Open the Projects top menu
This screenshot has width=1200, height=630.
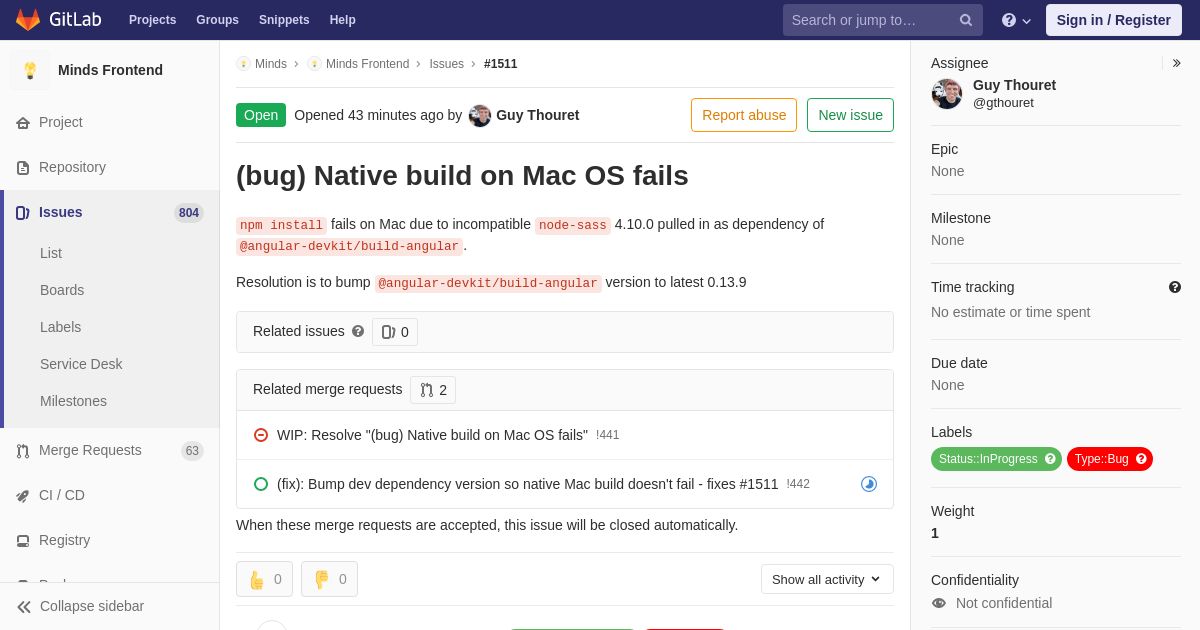pyautogui.click(x=152, y=20)
